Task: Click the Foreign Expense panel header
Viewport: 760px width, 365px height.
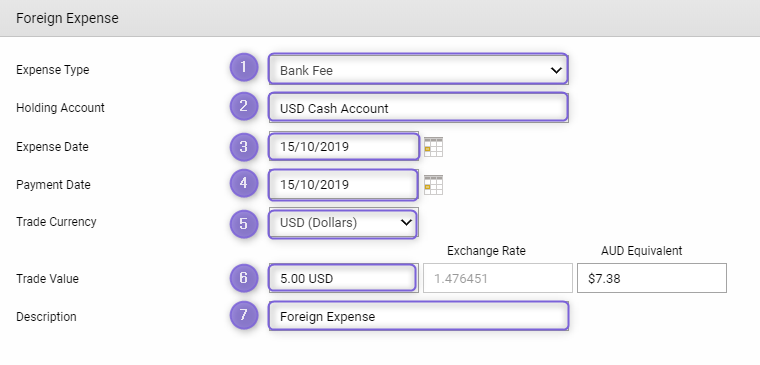Action: pyautogui.click(x=380, y=18)
